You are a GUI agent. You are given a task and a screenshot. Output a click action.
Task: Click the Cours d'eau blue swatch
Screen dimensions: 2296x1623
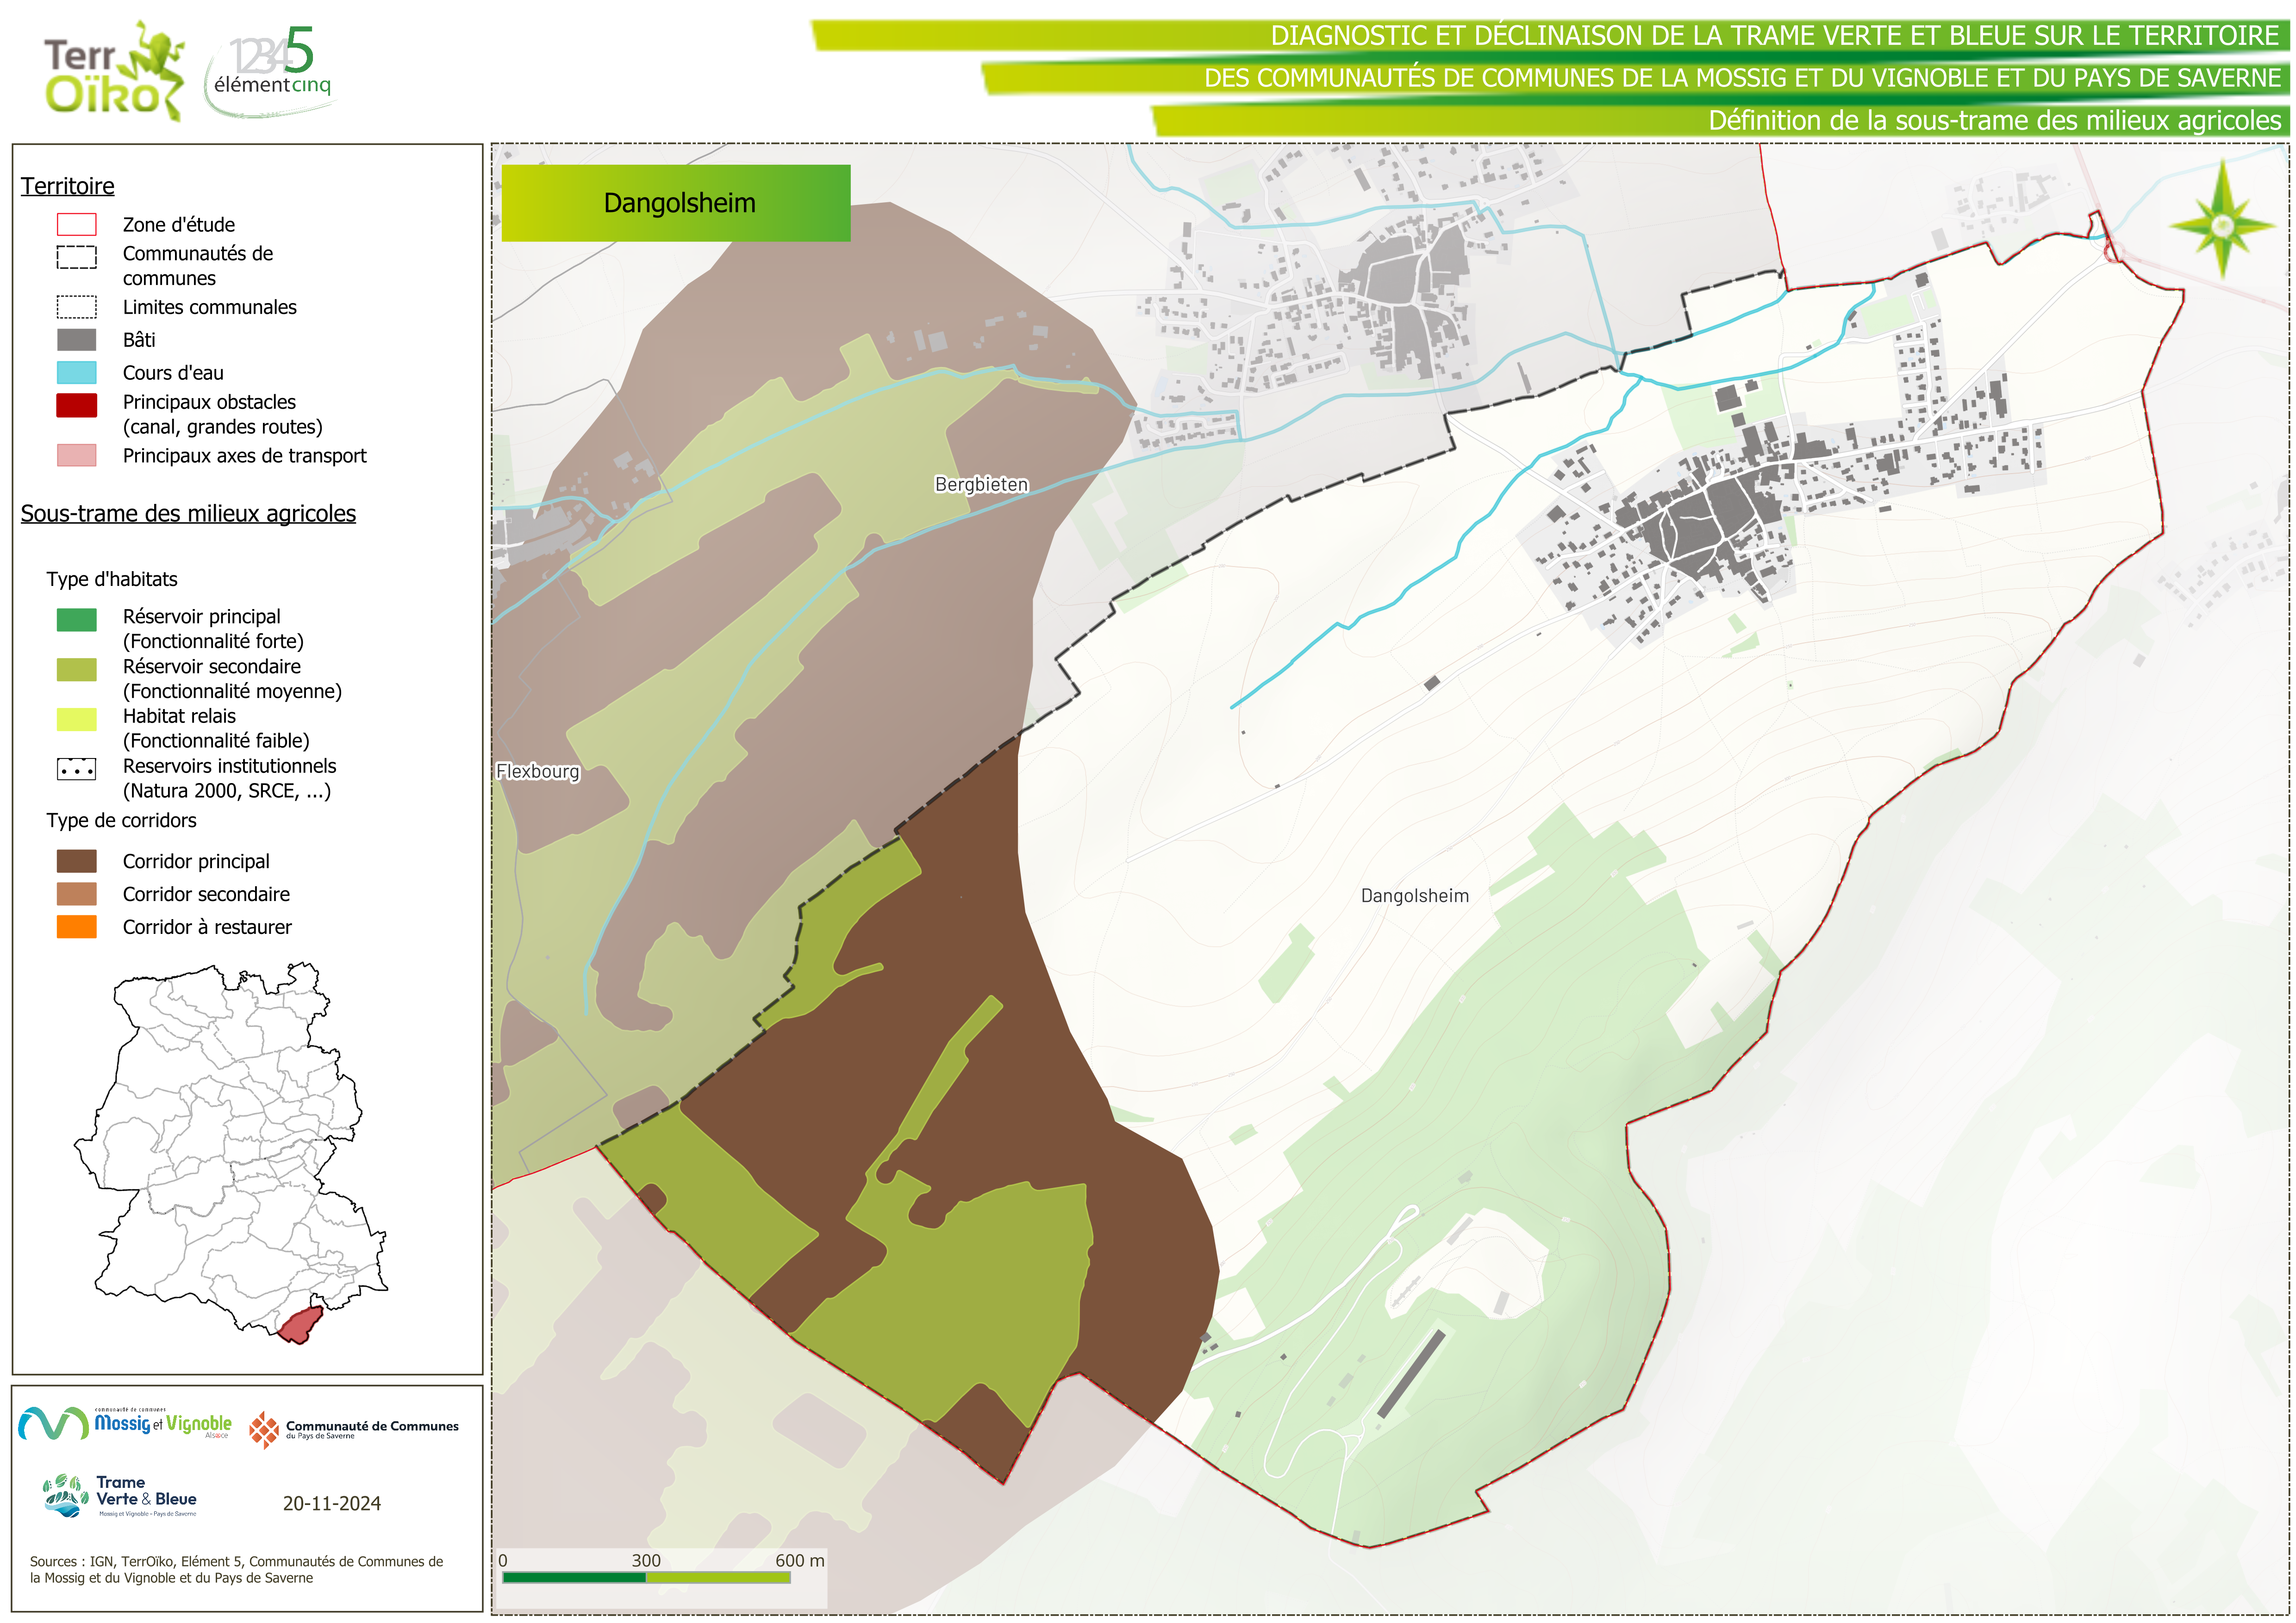coord(76,373)
